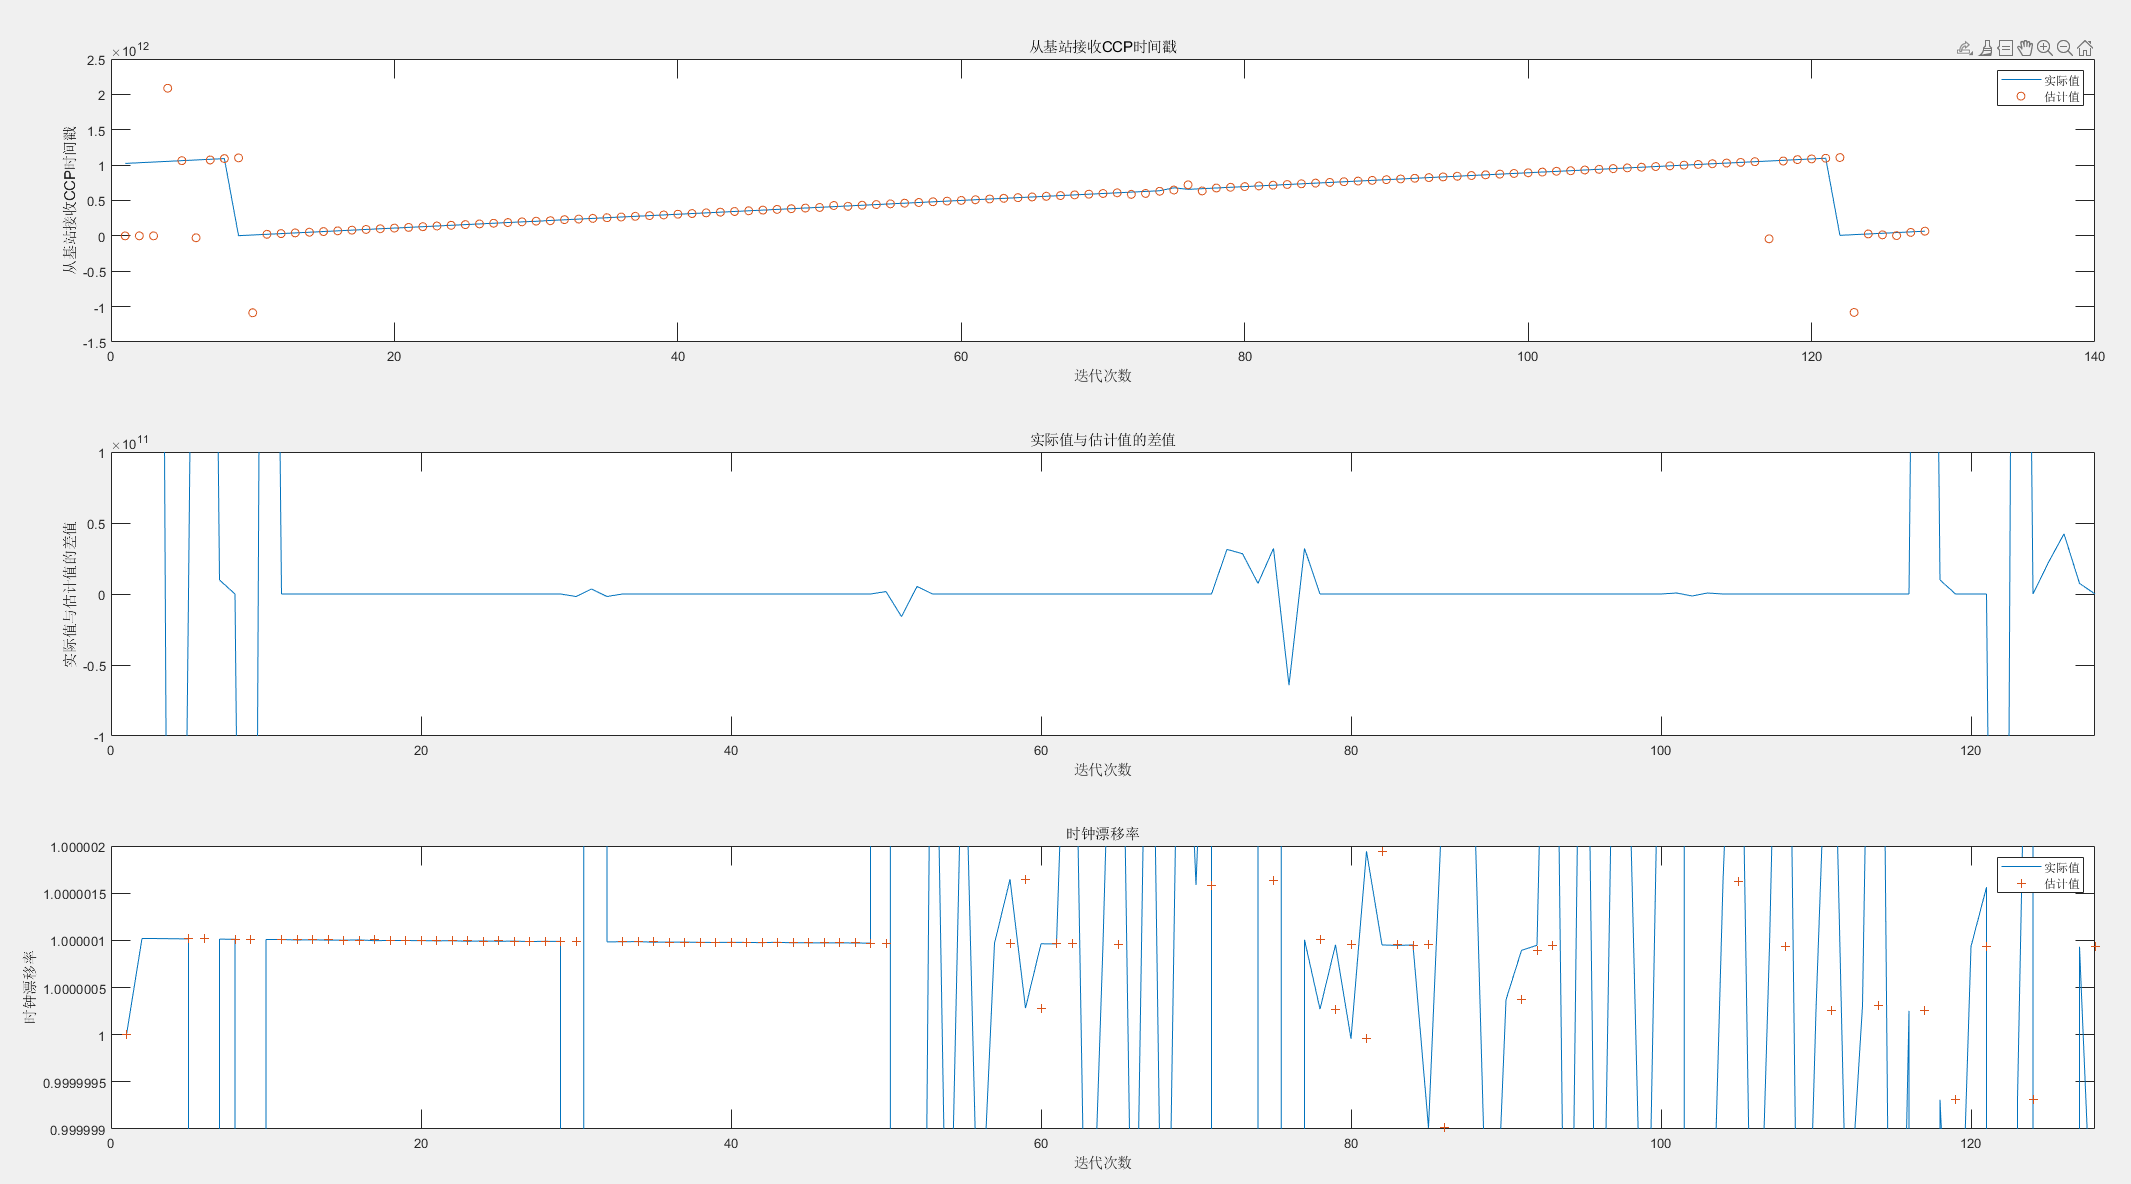
Task: Click y-tick label 1.000002 on bottom plot
Action: 77,848
